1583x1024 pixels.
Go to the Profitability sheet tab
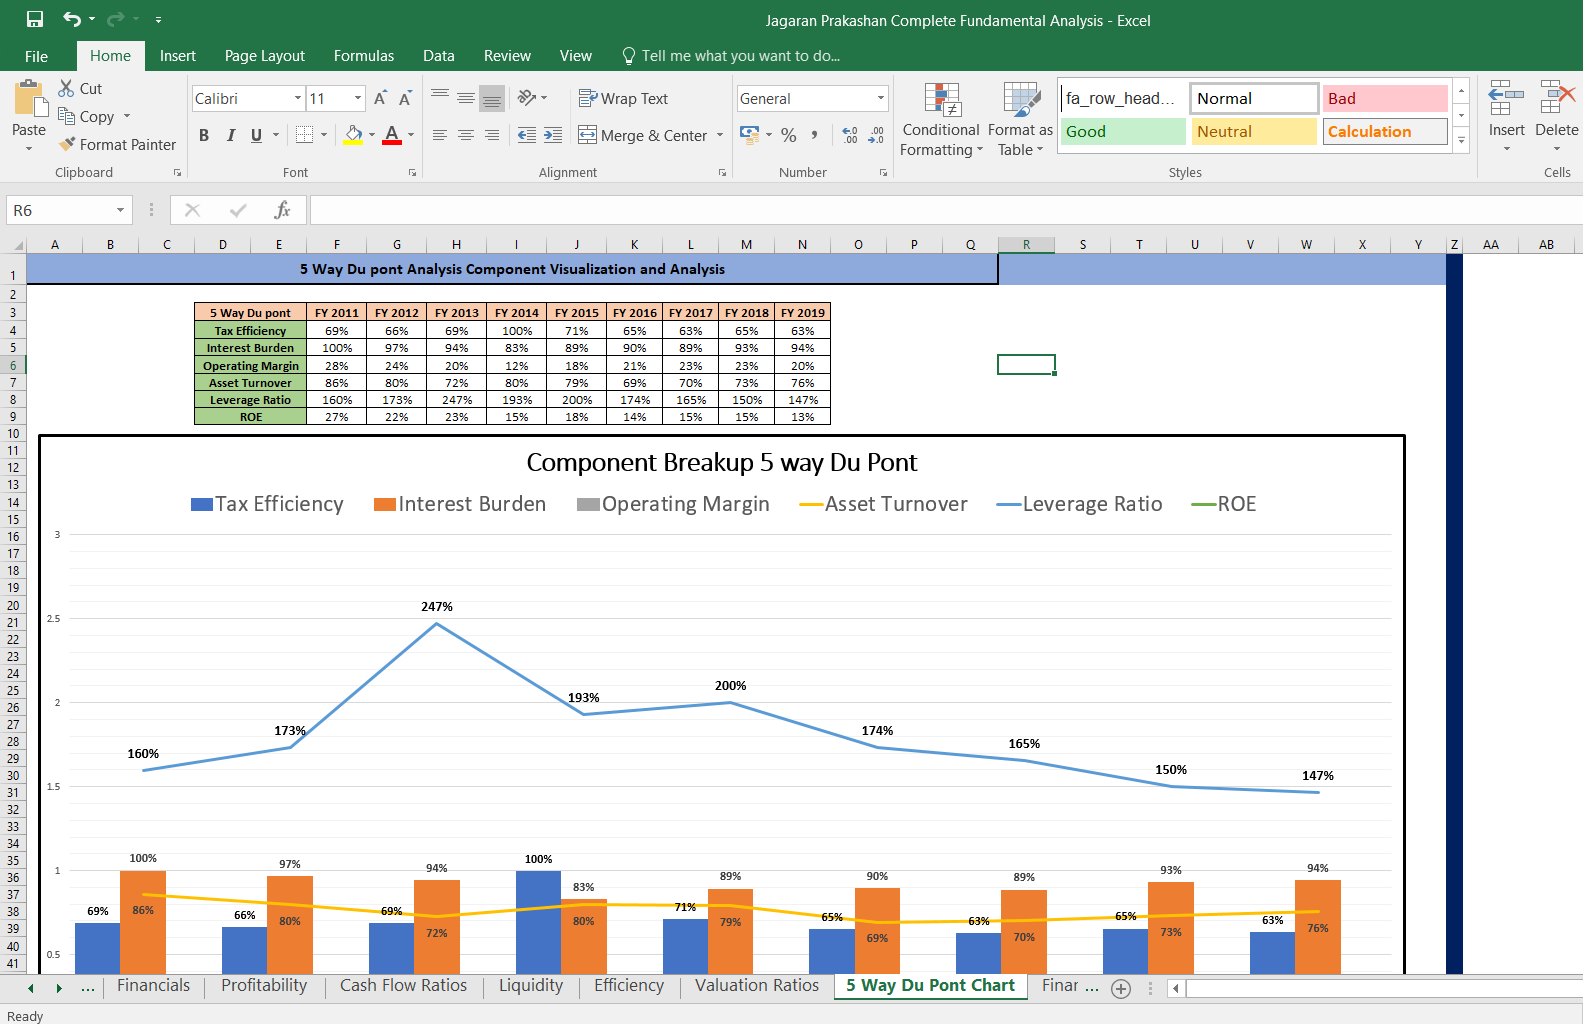point(264,986)
